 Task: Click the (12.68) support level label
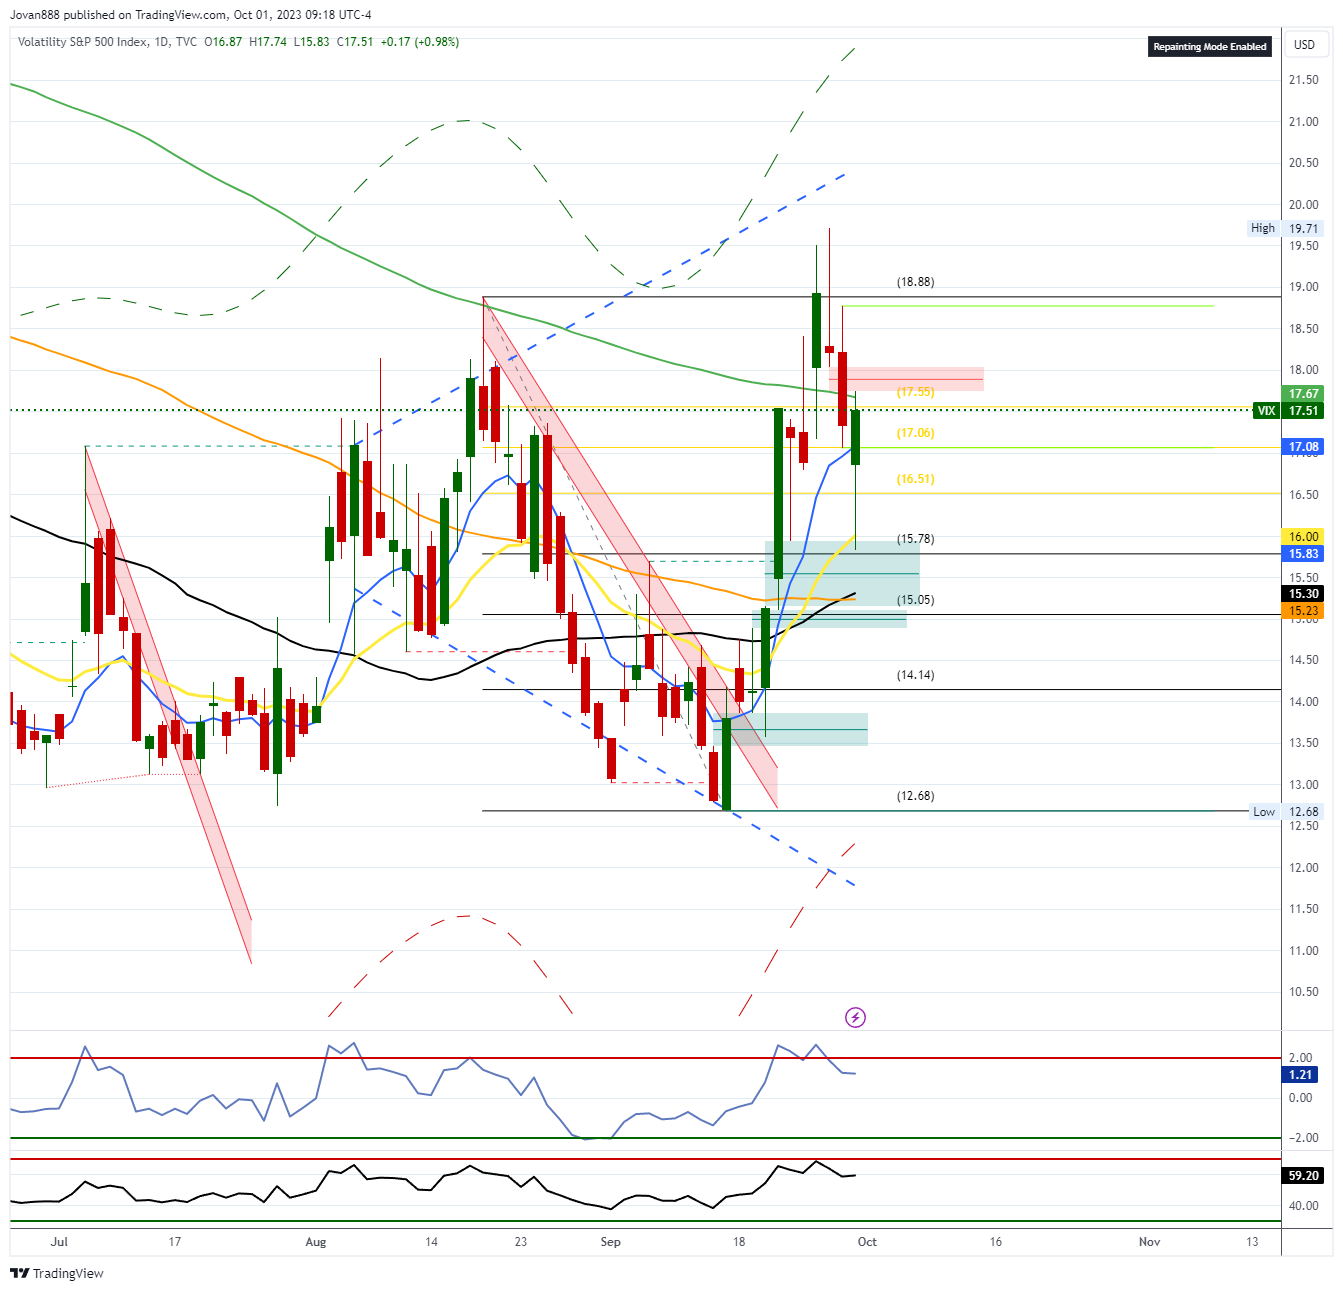(x=915, y=796)
